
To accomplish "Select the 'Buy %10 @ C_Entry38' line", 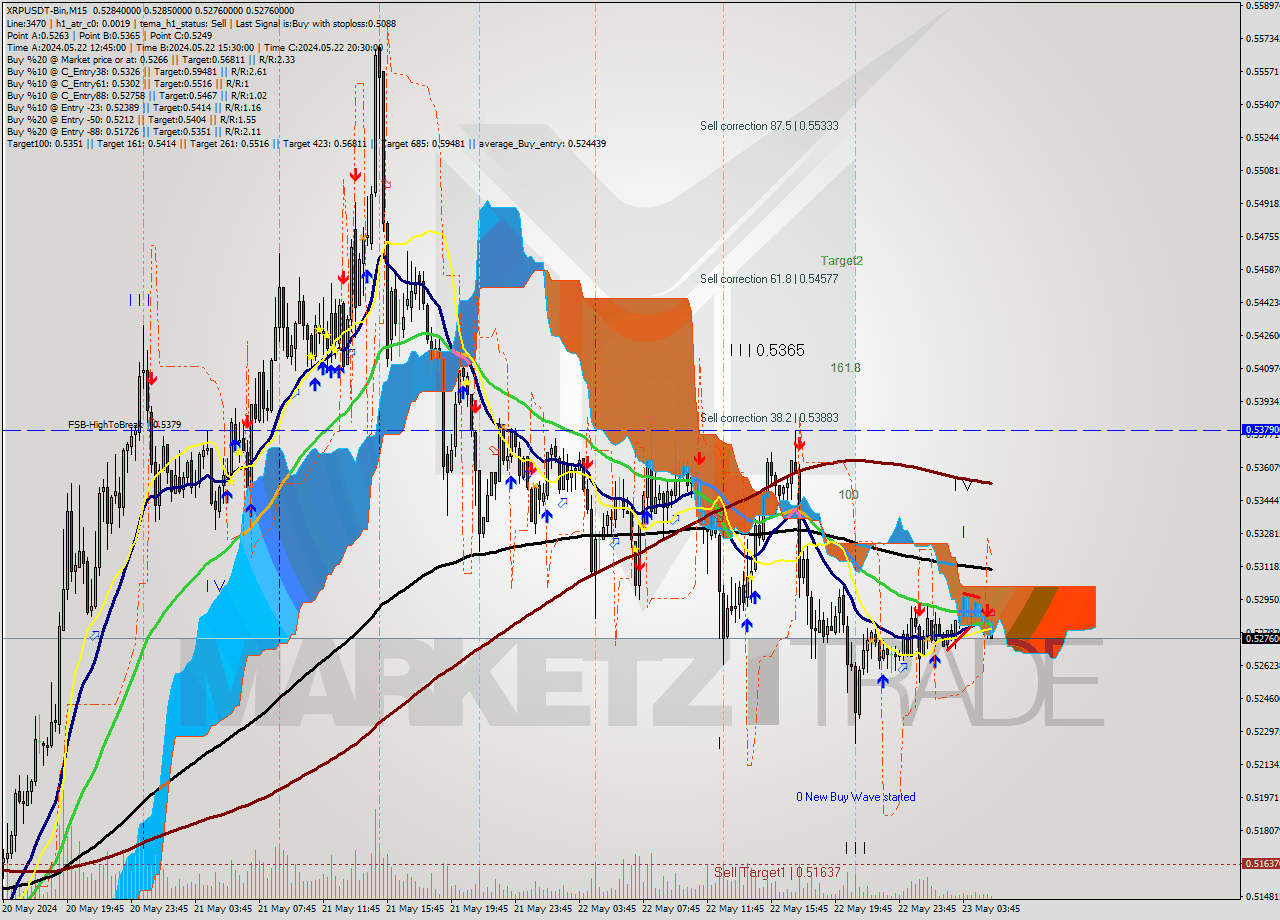I will 136,71.
